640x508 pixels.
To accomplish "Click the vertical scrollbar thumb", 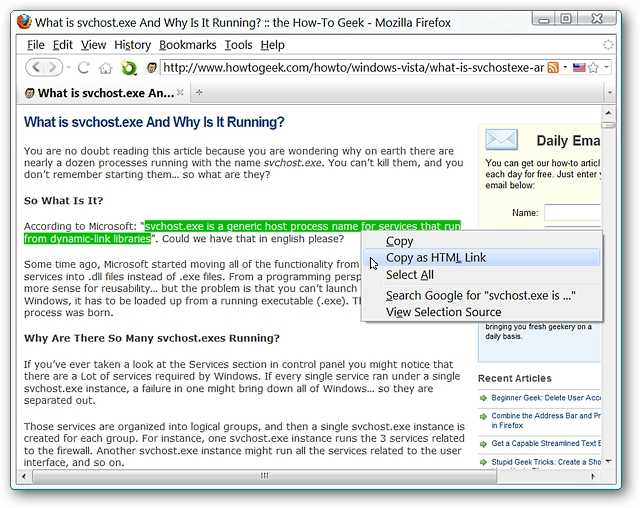I will 608,124.
